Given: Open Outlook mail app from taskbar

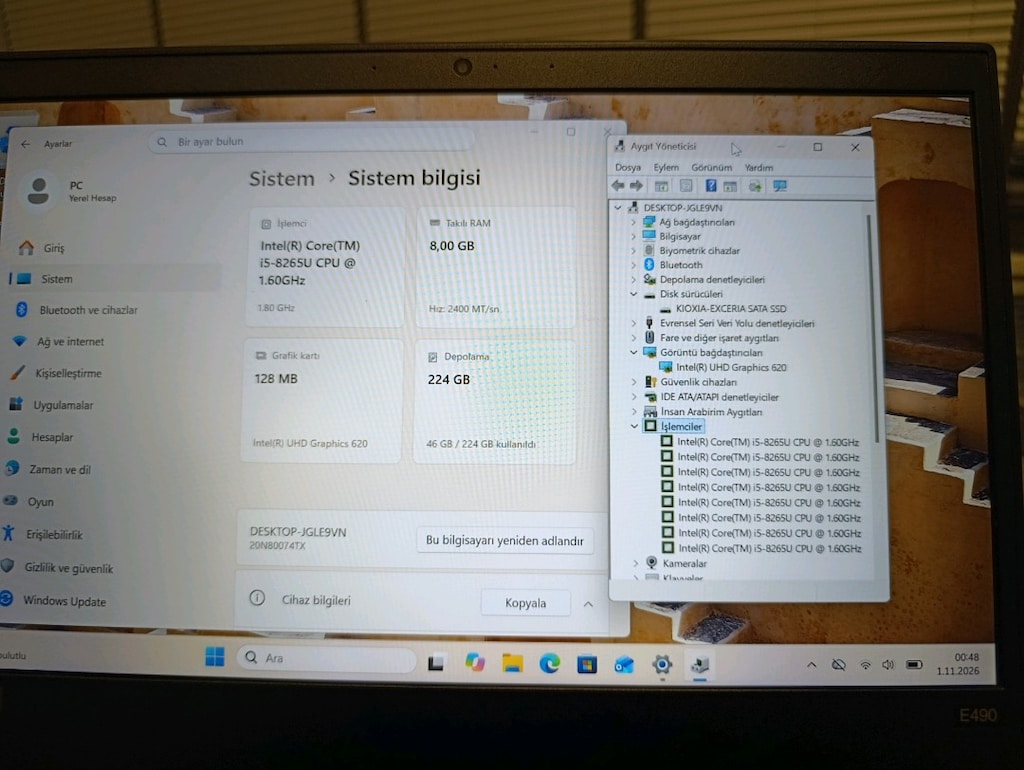Looking at the screenshot, I should tap(624, 666).
